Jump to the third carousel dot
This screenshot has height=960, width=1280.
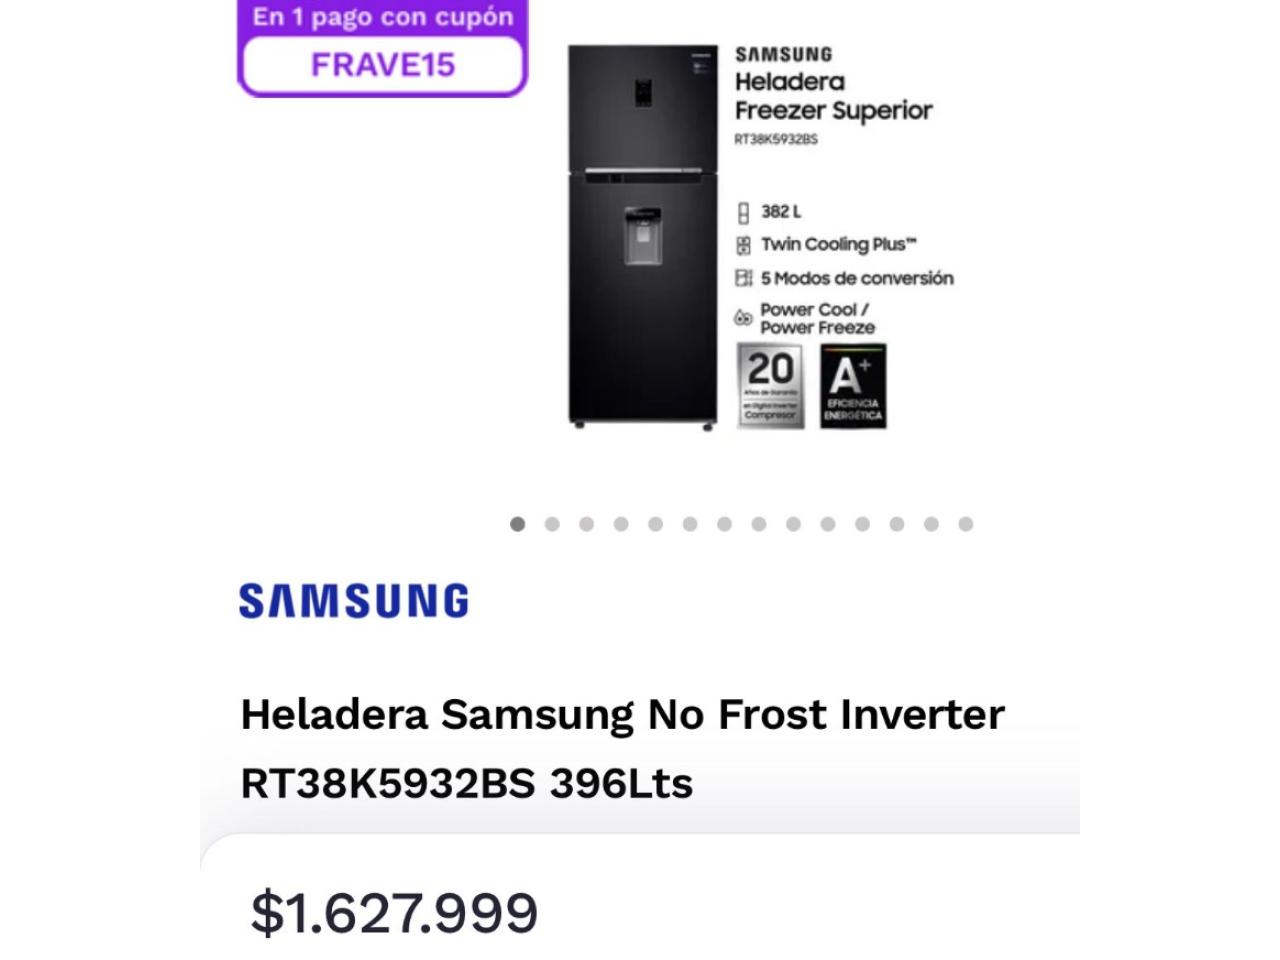tap(586, 524)
